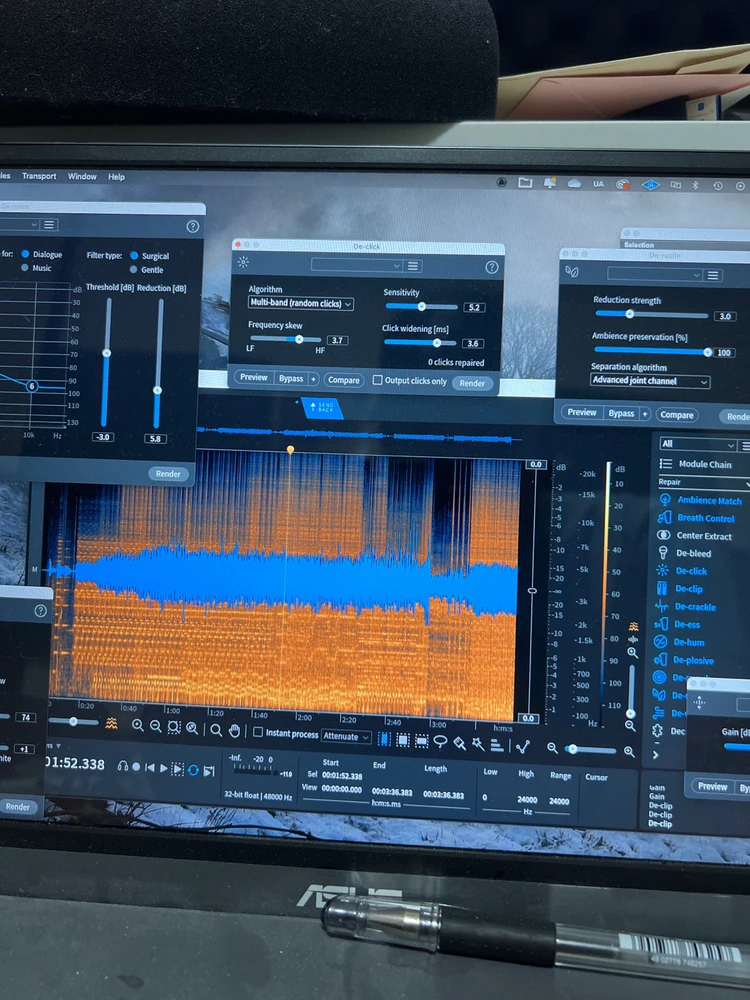750x1000 pixels.
Task: Adjust the Sensitivity slider in De-click
Action: [x=421, y=306]
